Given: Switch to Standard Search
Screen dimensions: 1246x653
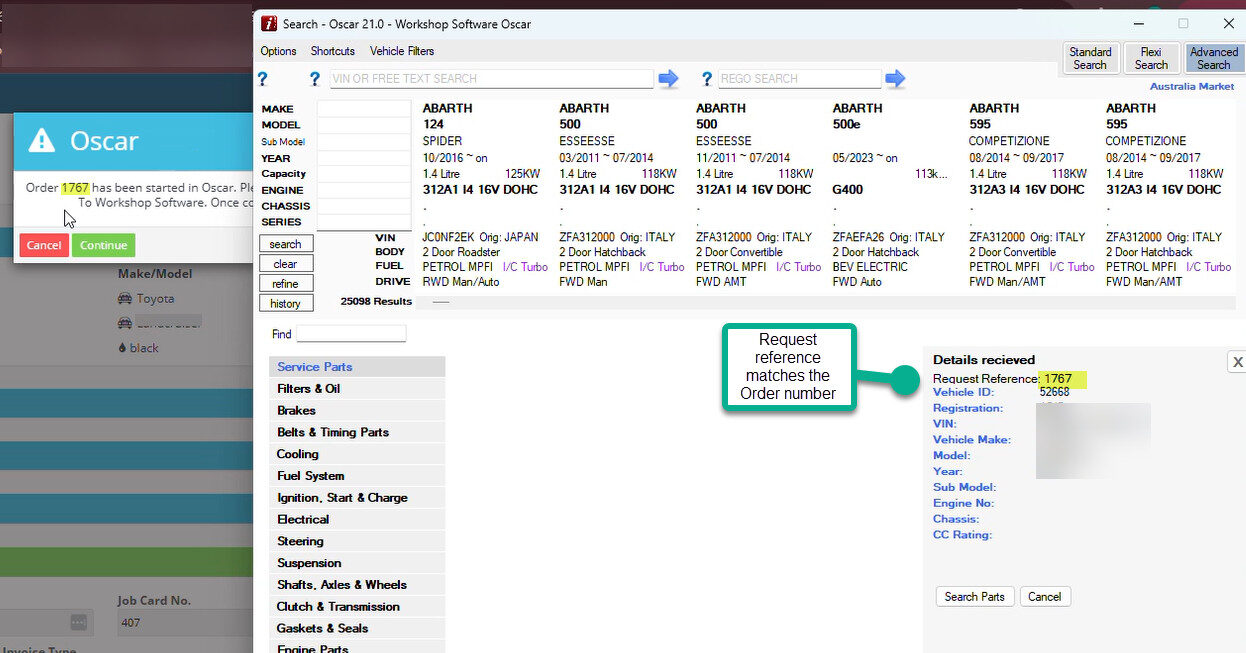Looking at the screenshot, I should point(1090,58).
